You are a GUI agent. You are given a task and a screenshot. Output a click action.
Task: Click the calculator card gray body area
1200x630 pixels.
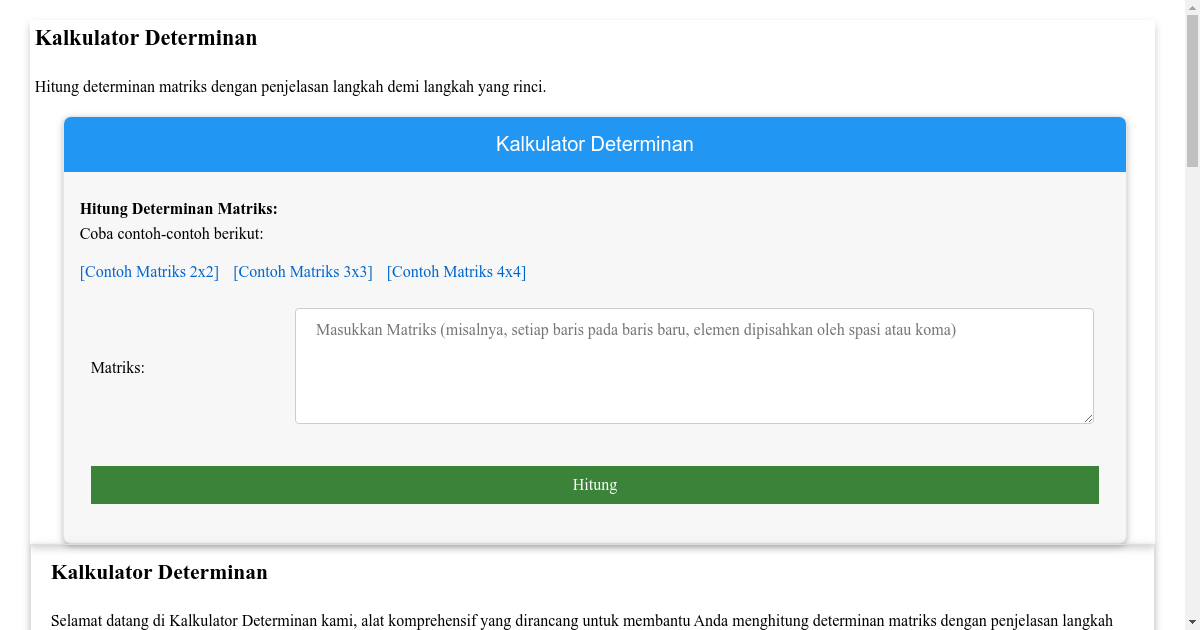(x=180, y=450)
